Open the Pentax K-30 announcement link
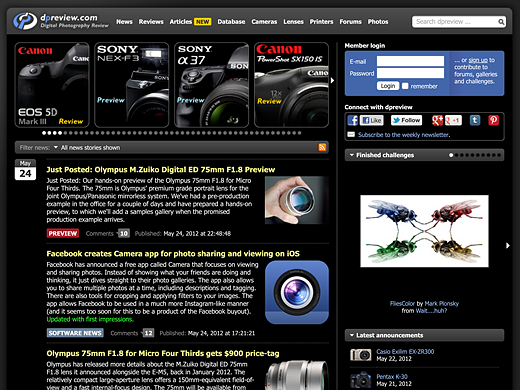520x390 pixels. (392, 376)
